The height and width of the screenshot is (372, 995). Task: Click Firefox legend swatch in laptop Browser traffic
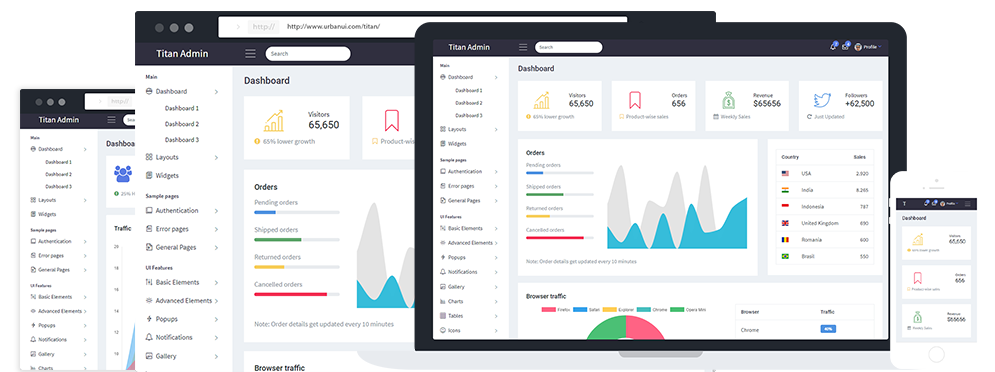click(x=548, y=310)
